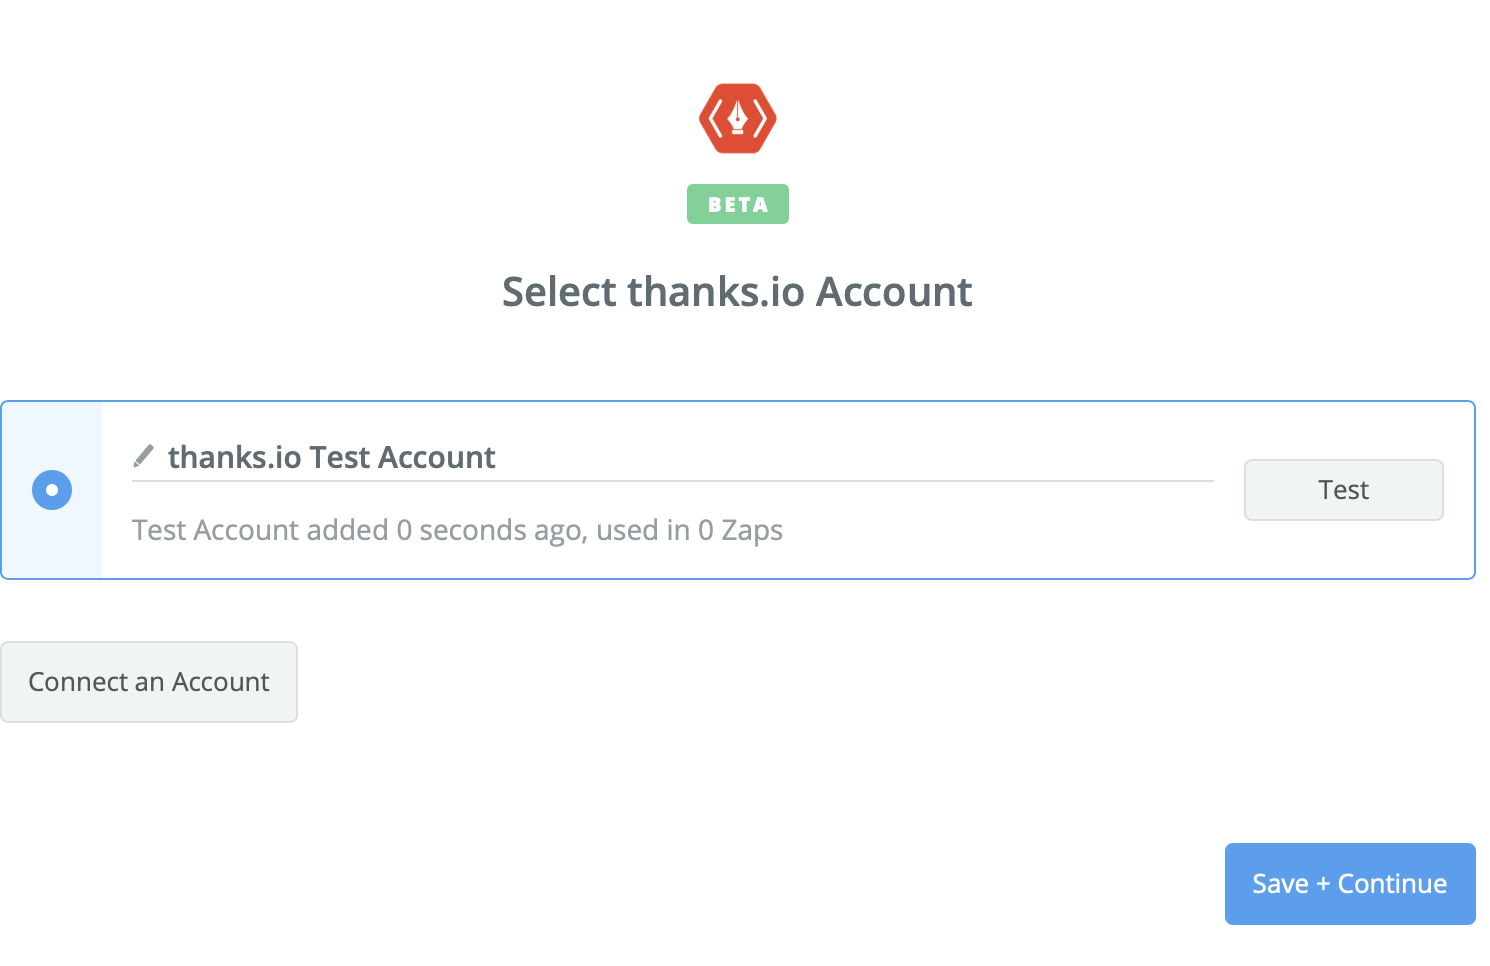Viewport: 1490px width, 966px height.
Task: Click the Connect an Account button
Action: coord(149,682)
